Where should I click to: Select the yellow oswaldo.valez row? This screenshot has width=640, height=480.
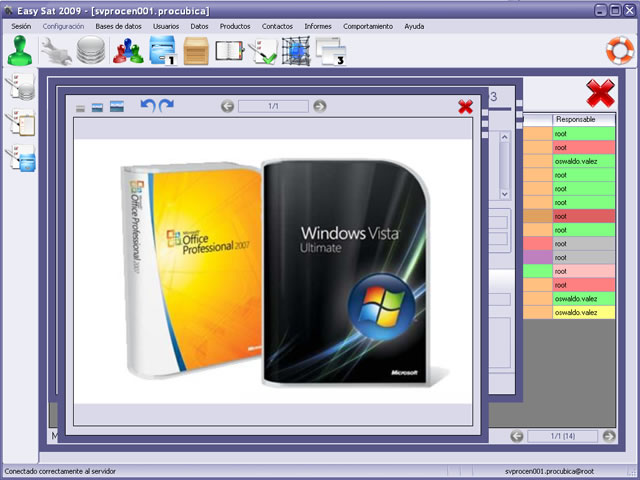pos(584,313)
